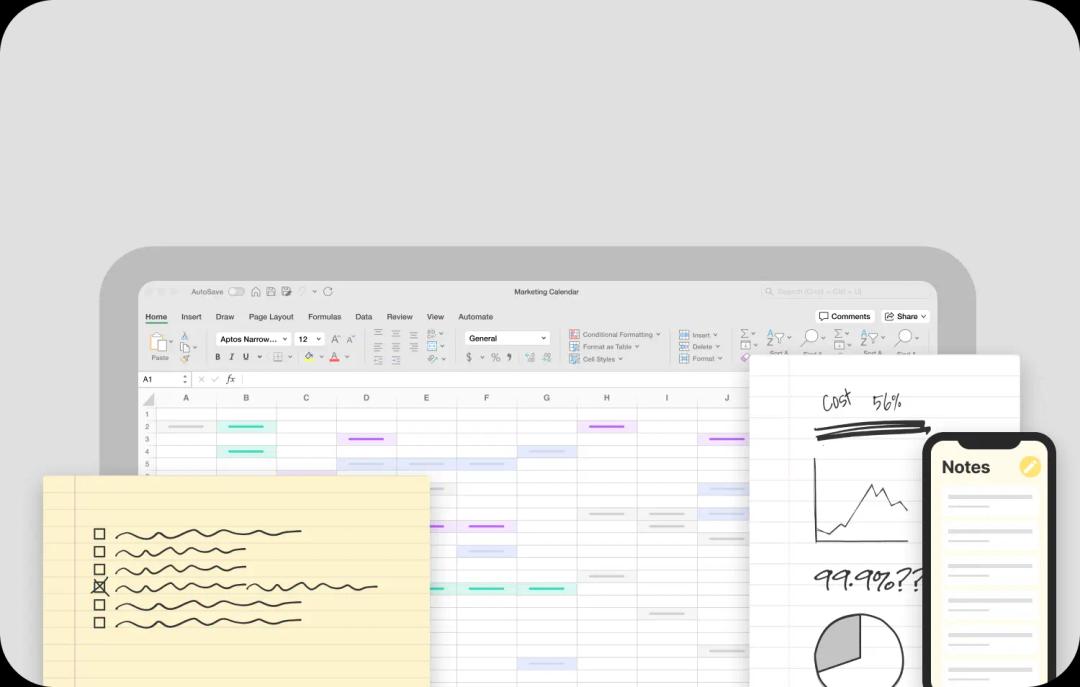Click the Percent Style icon
This screenshot has width=1080, height=687.
pos(495,357)
